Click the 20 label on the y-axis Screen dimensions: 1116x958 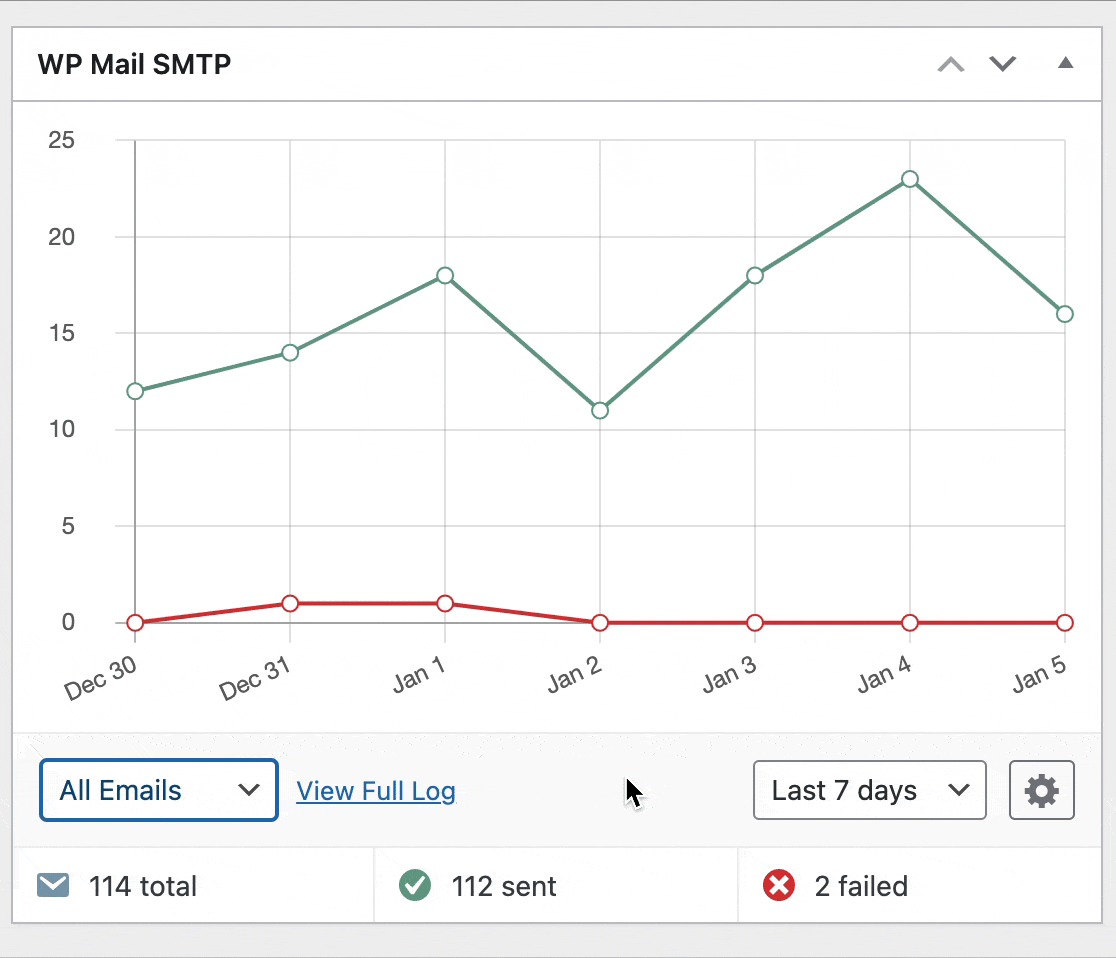[61, 236]
